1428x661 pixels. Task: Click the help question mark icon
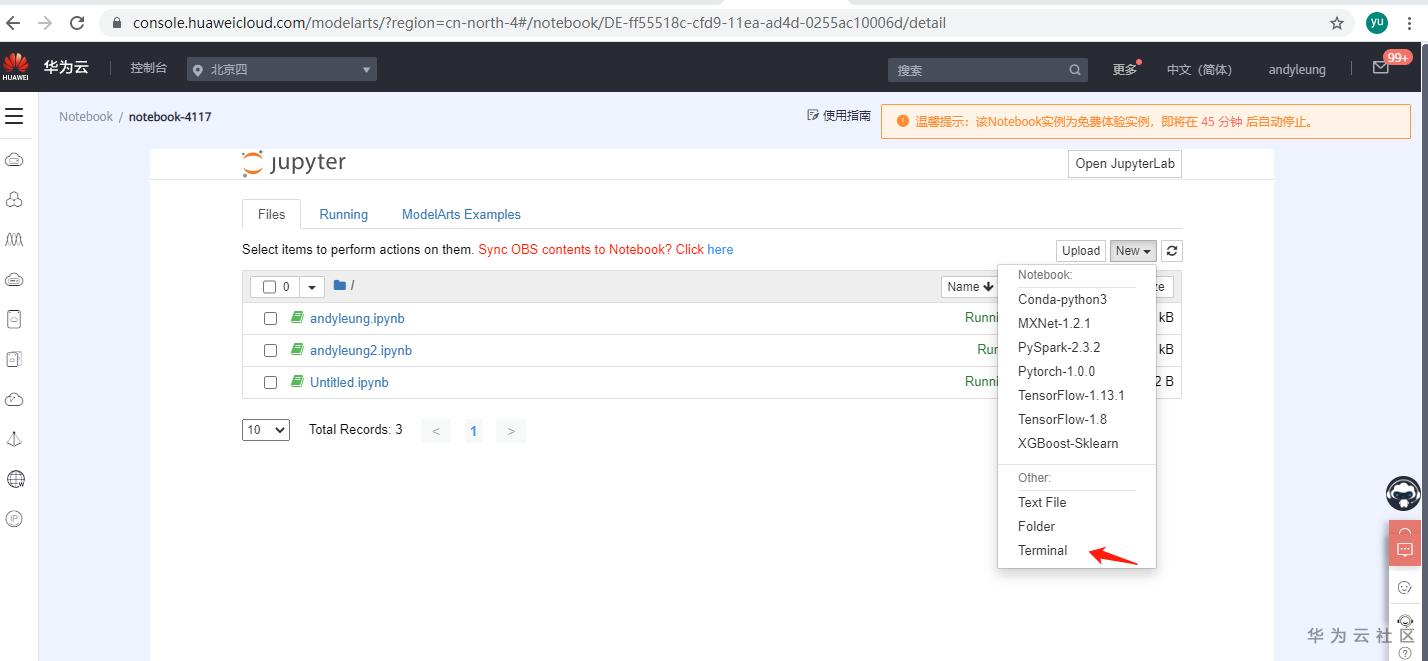[x=1405, y=653]
